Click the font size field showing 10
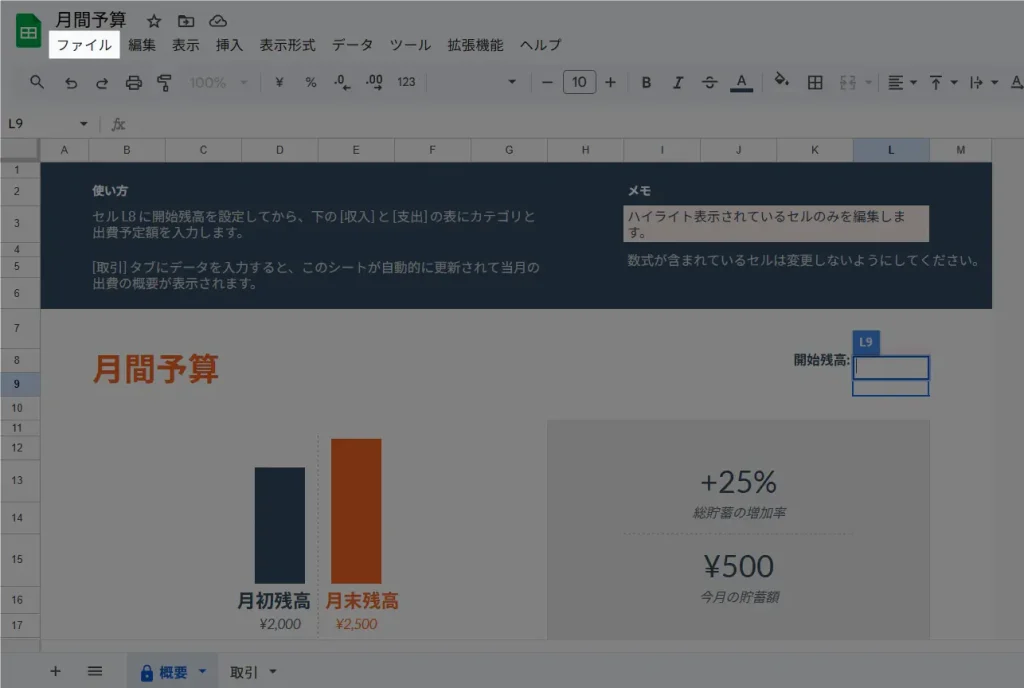 pos(579,82)
